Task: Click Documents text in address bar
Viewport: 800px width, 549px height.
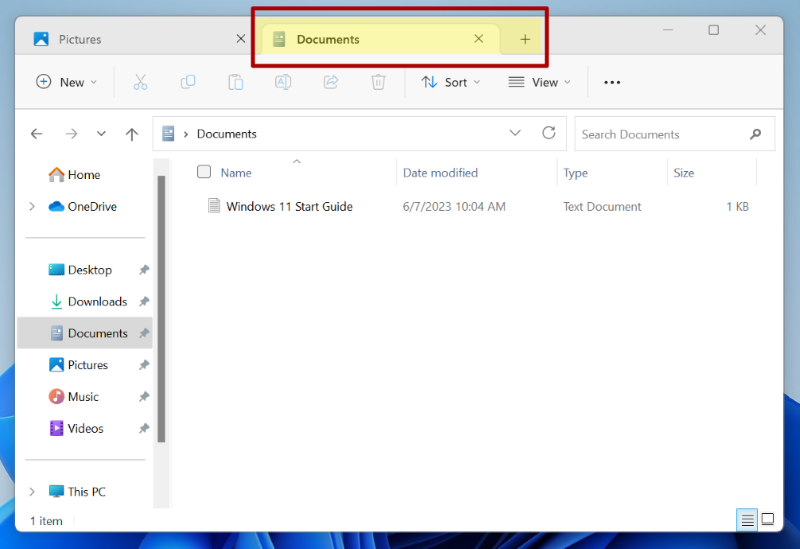Action: pyautogui.click(x=227, y=134)
